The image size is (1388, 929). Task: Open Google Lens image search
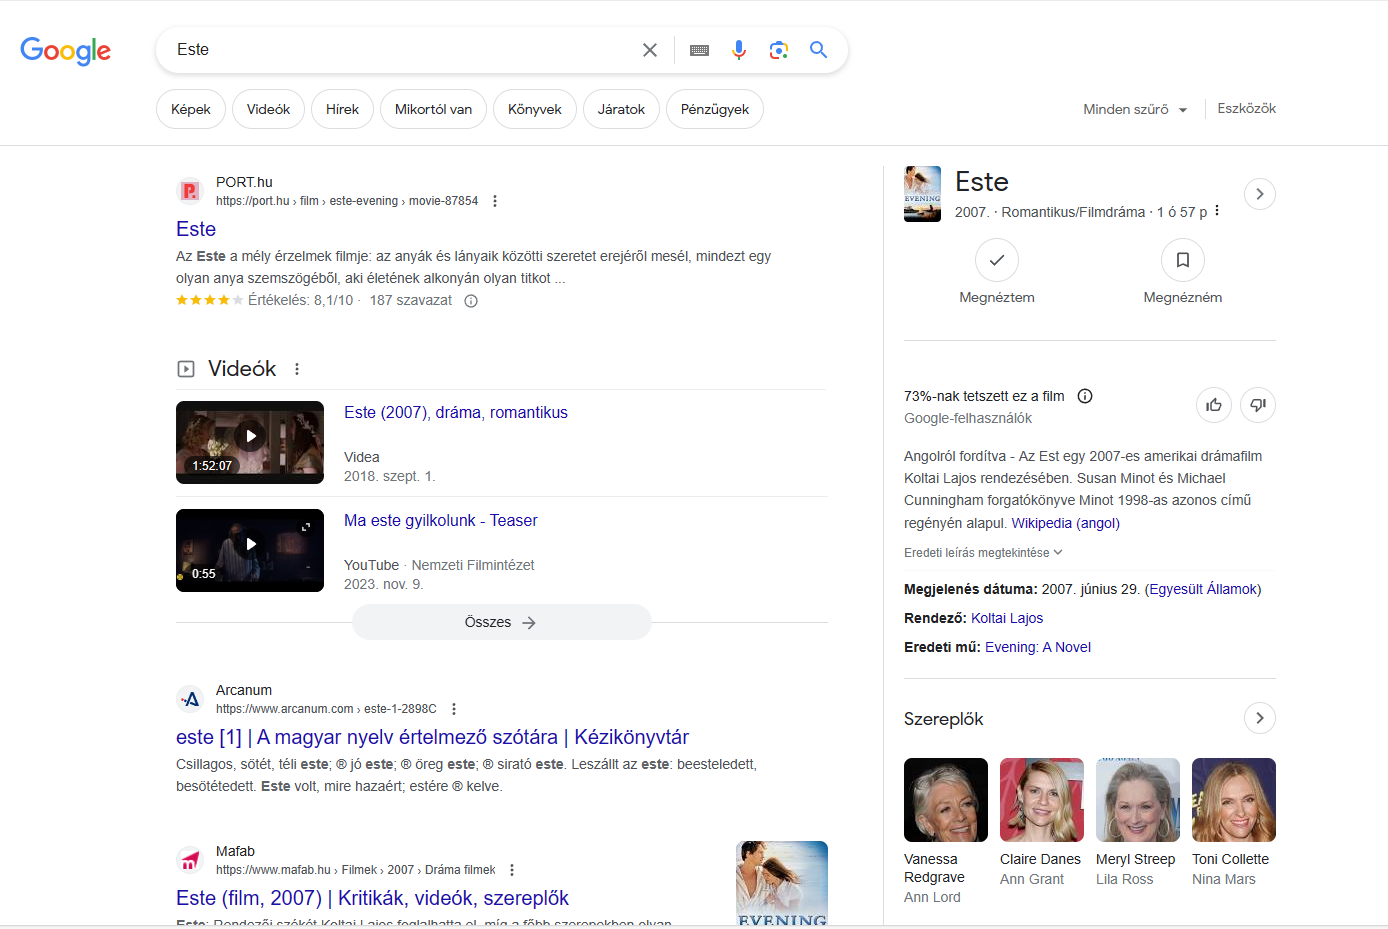tap(779, 50)
